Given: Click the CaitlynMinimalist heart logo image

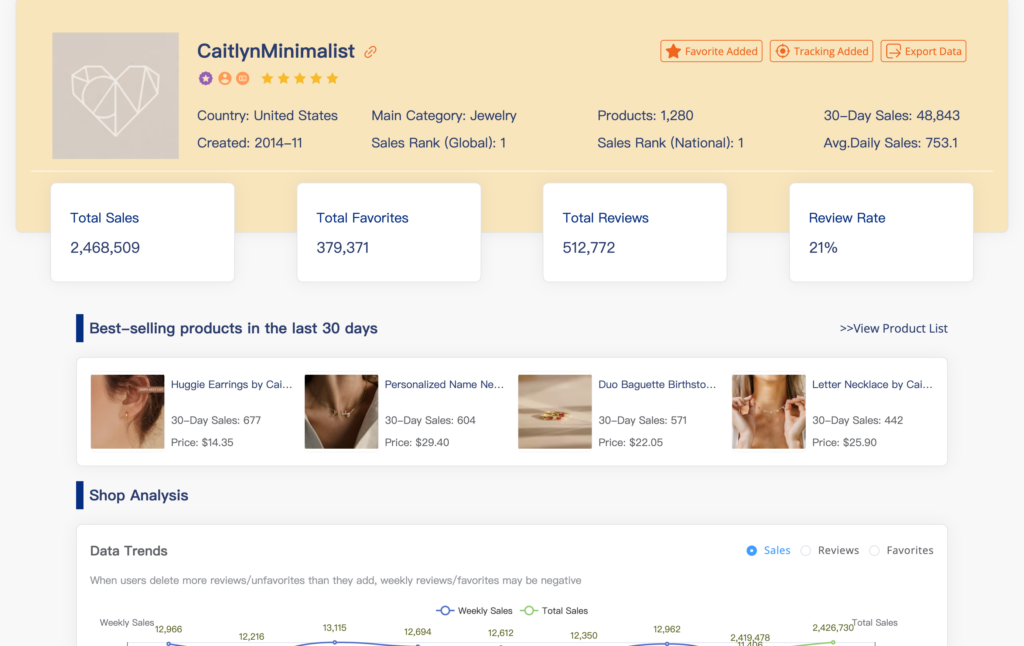Looking at the screenshot, I should [115, 96].
